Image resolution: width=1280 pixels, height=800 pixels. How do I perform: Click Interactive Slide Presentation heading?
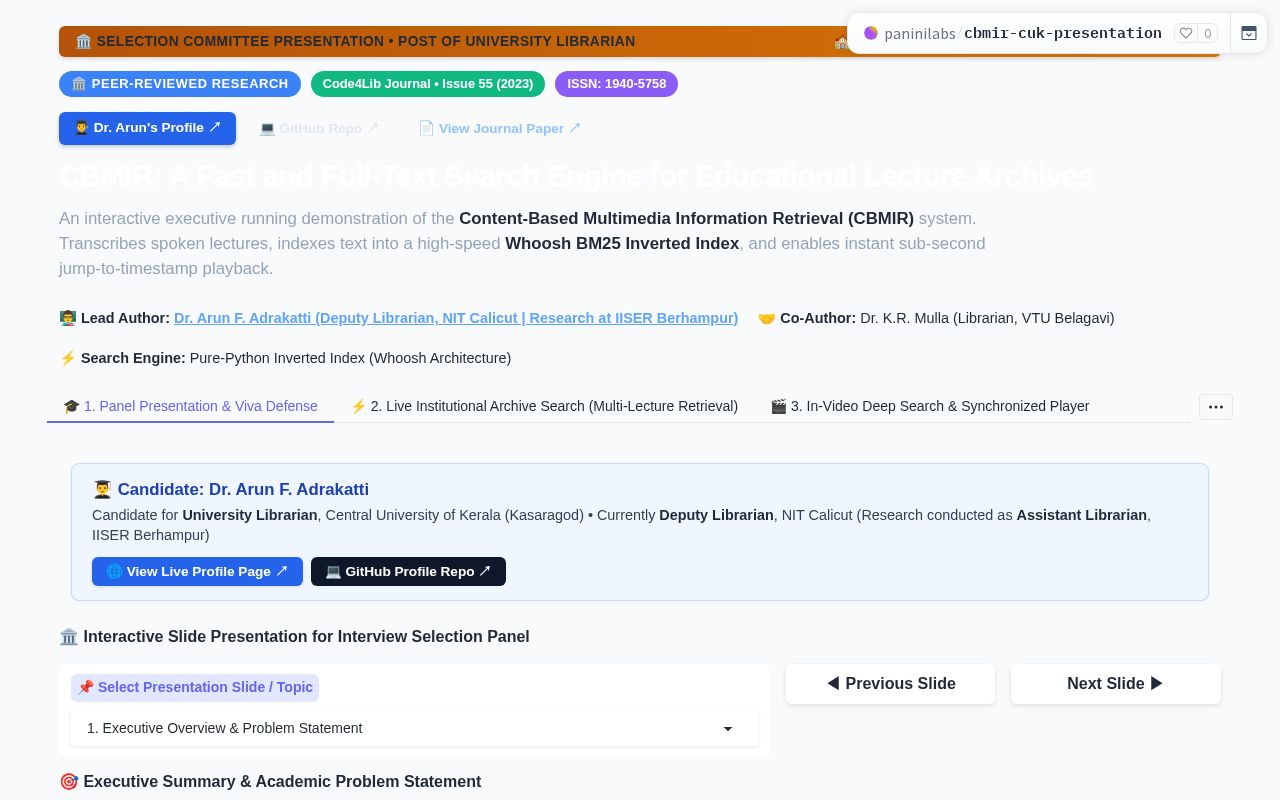pyautogui.click(x=294, y=637)
